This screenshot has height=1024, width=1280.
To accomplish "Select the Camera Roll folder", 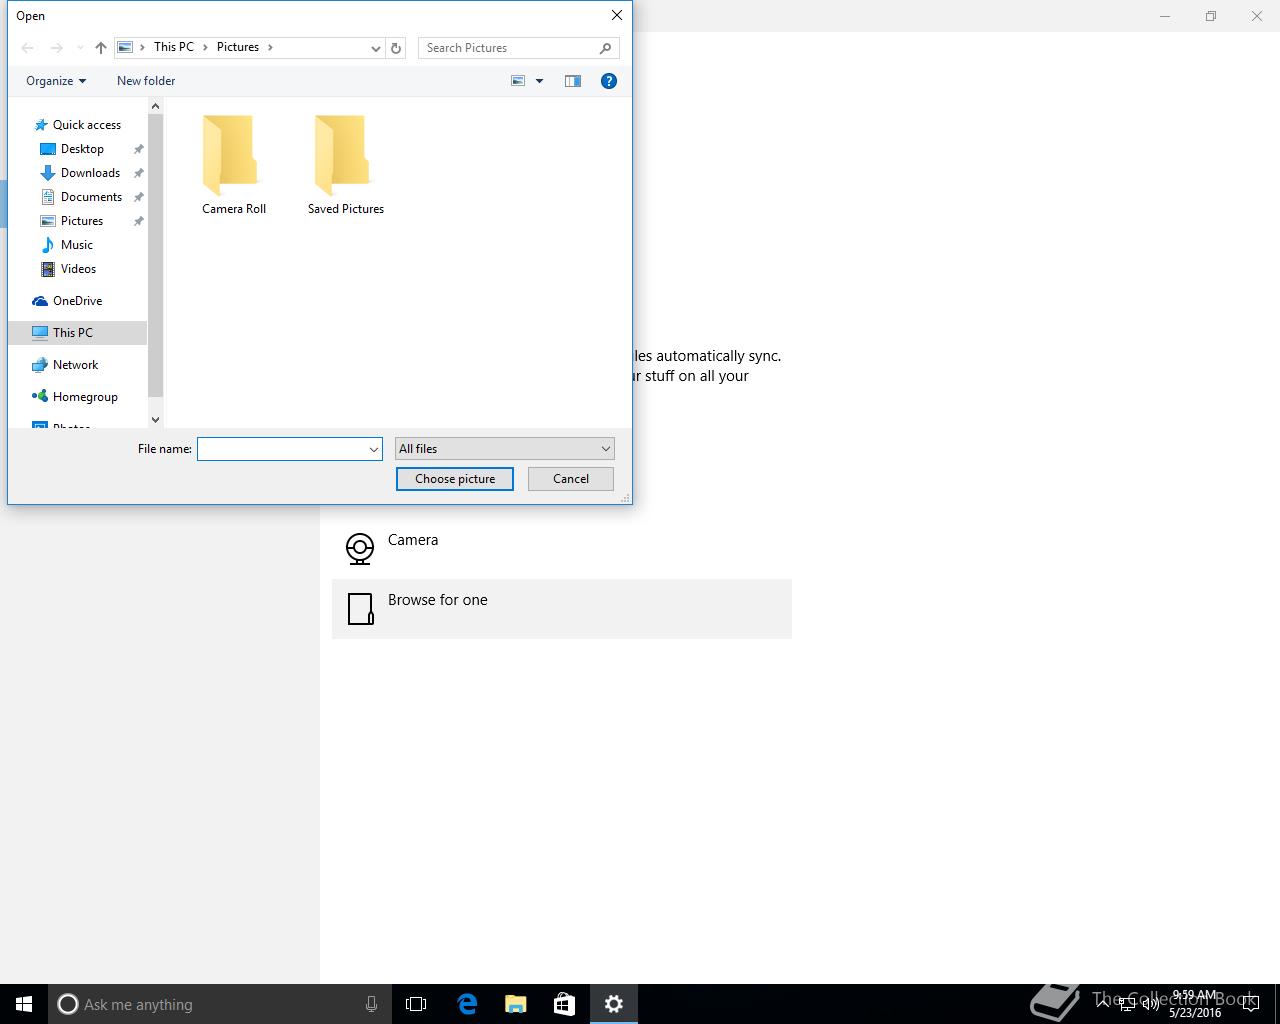I will tap(234, 165).
